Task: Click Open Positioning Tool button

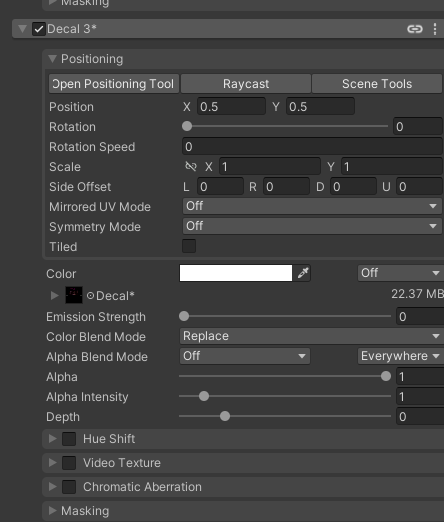Action: pyautogui.click(x=114, y=84)
